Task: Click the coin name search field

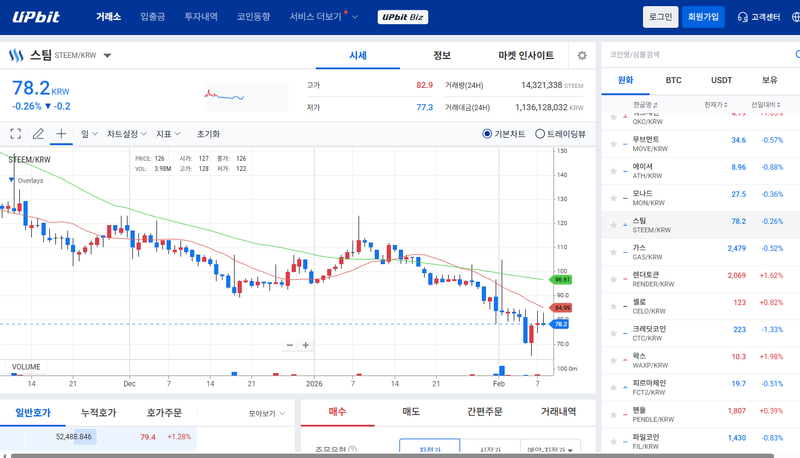Action: tap(690, 55)
